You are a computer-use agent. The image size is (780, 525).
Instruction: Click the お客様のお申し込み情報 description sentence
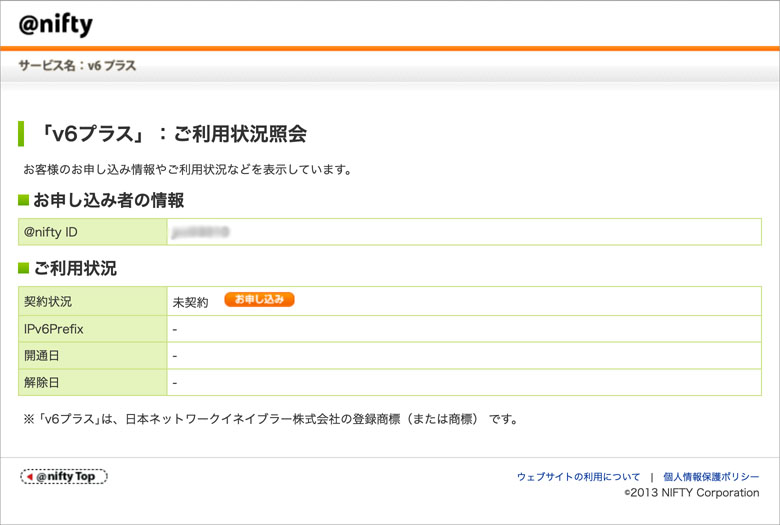pyautogui.click(x=188, y=170)
